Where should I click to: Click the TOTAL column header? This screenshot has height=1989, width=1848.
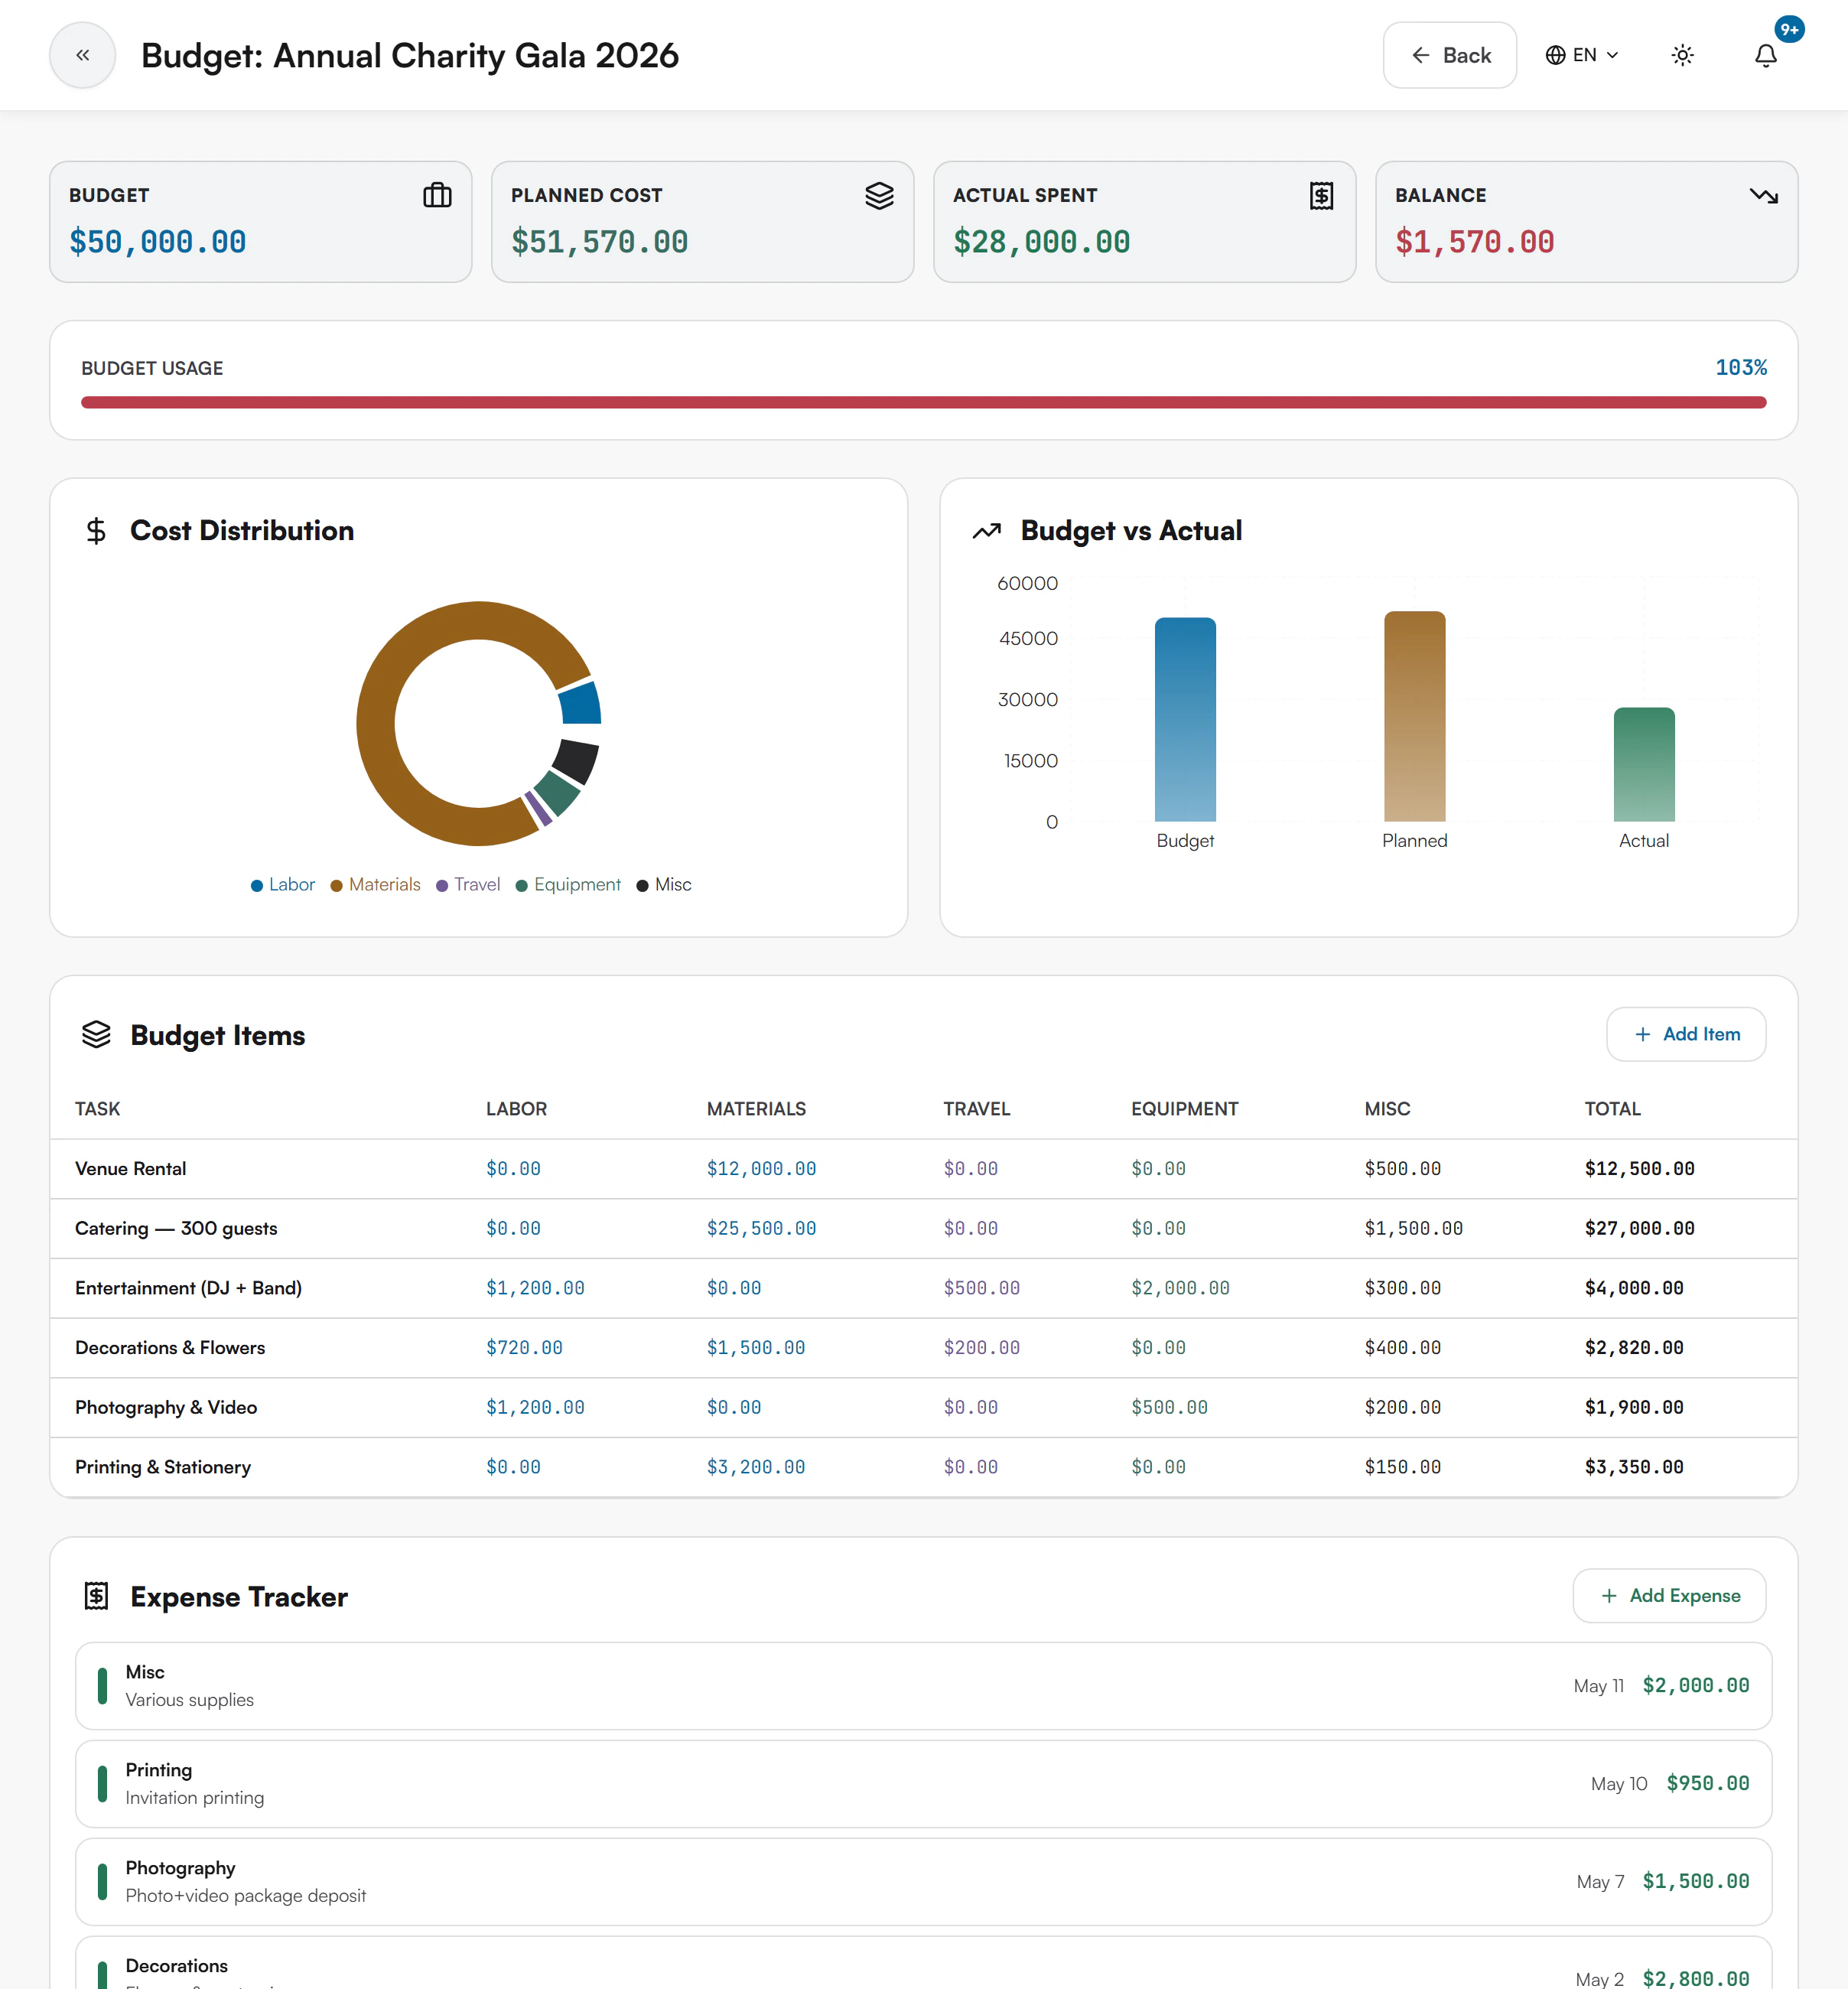point(1612,1108)
